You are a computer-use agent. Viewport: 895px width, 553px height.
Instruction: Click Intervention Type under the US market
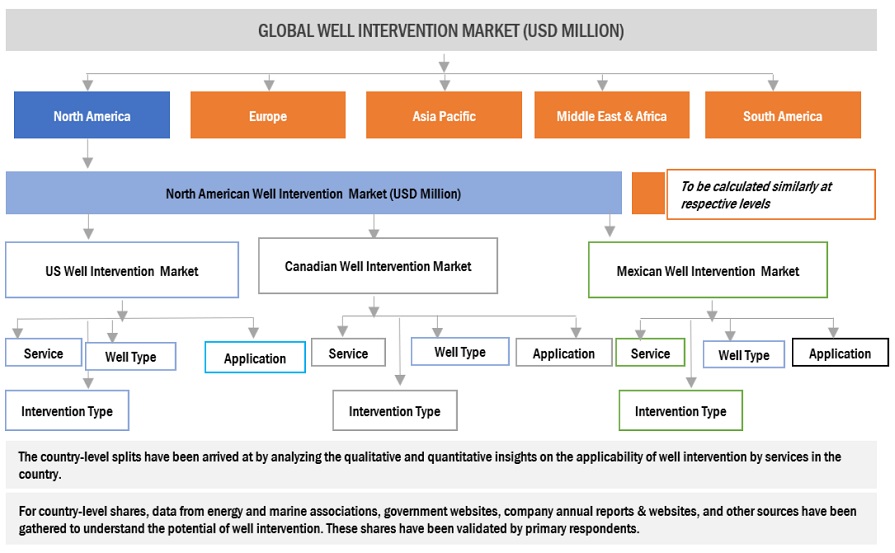67,411
